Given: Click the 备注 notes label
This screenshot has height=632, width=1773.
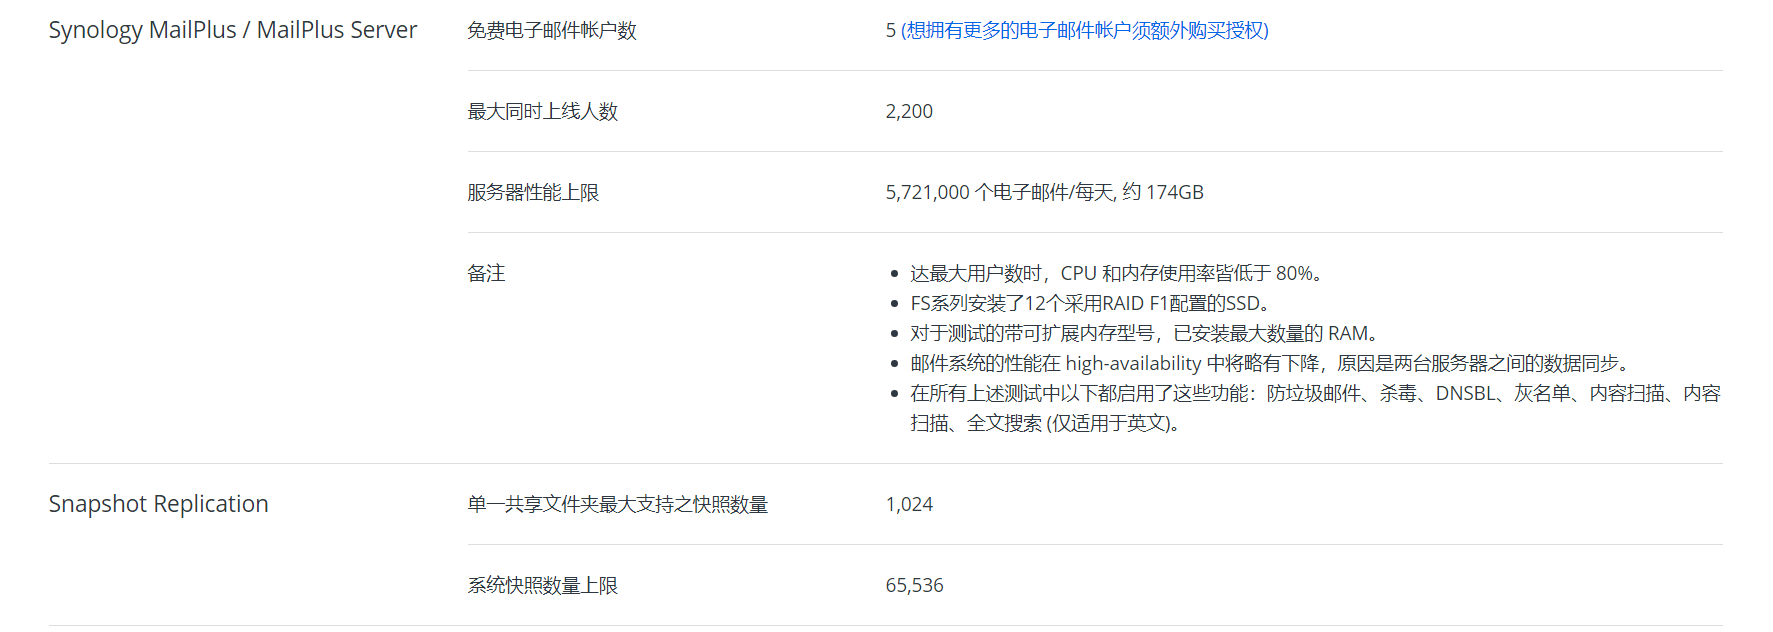Looking at the screenshot, I should [486, 274].
